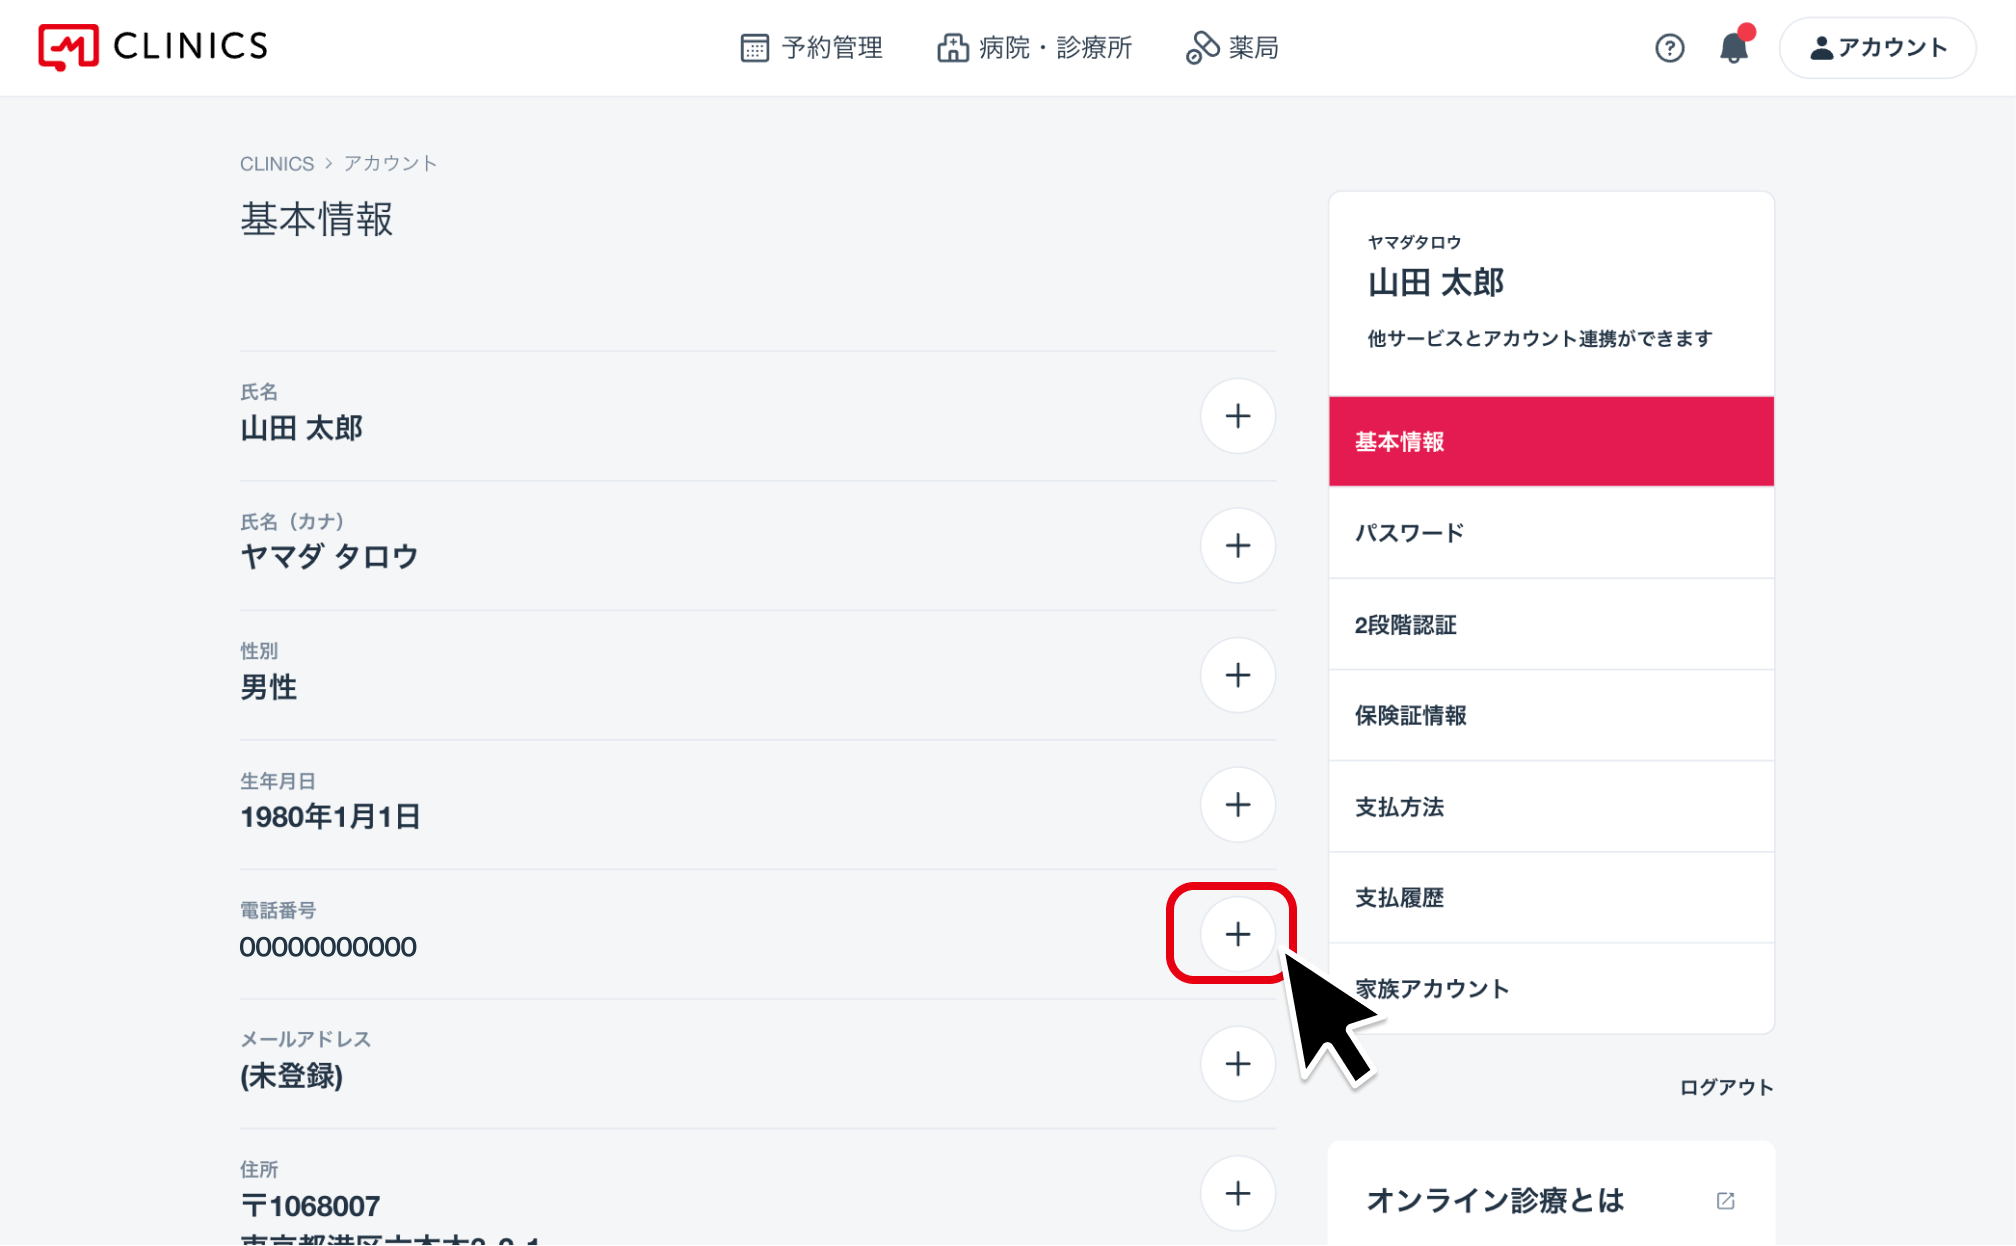Click the plus icon next to 氏名
Screen dimensions: 2016x1246
(x=1238, y=416)
